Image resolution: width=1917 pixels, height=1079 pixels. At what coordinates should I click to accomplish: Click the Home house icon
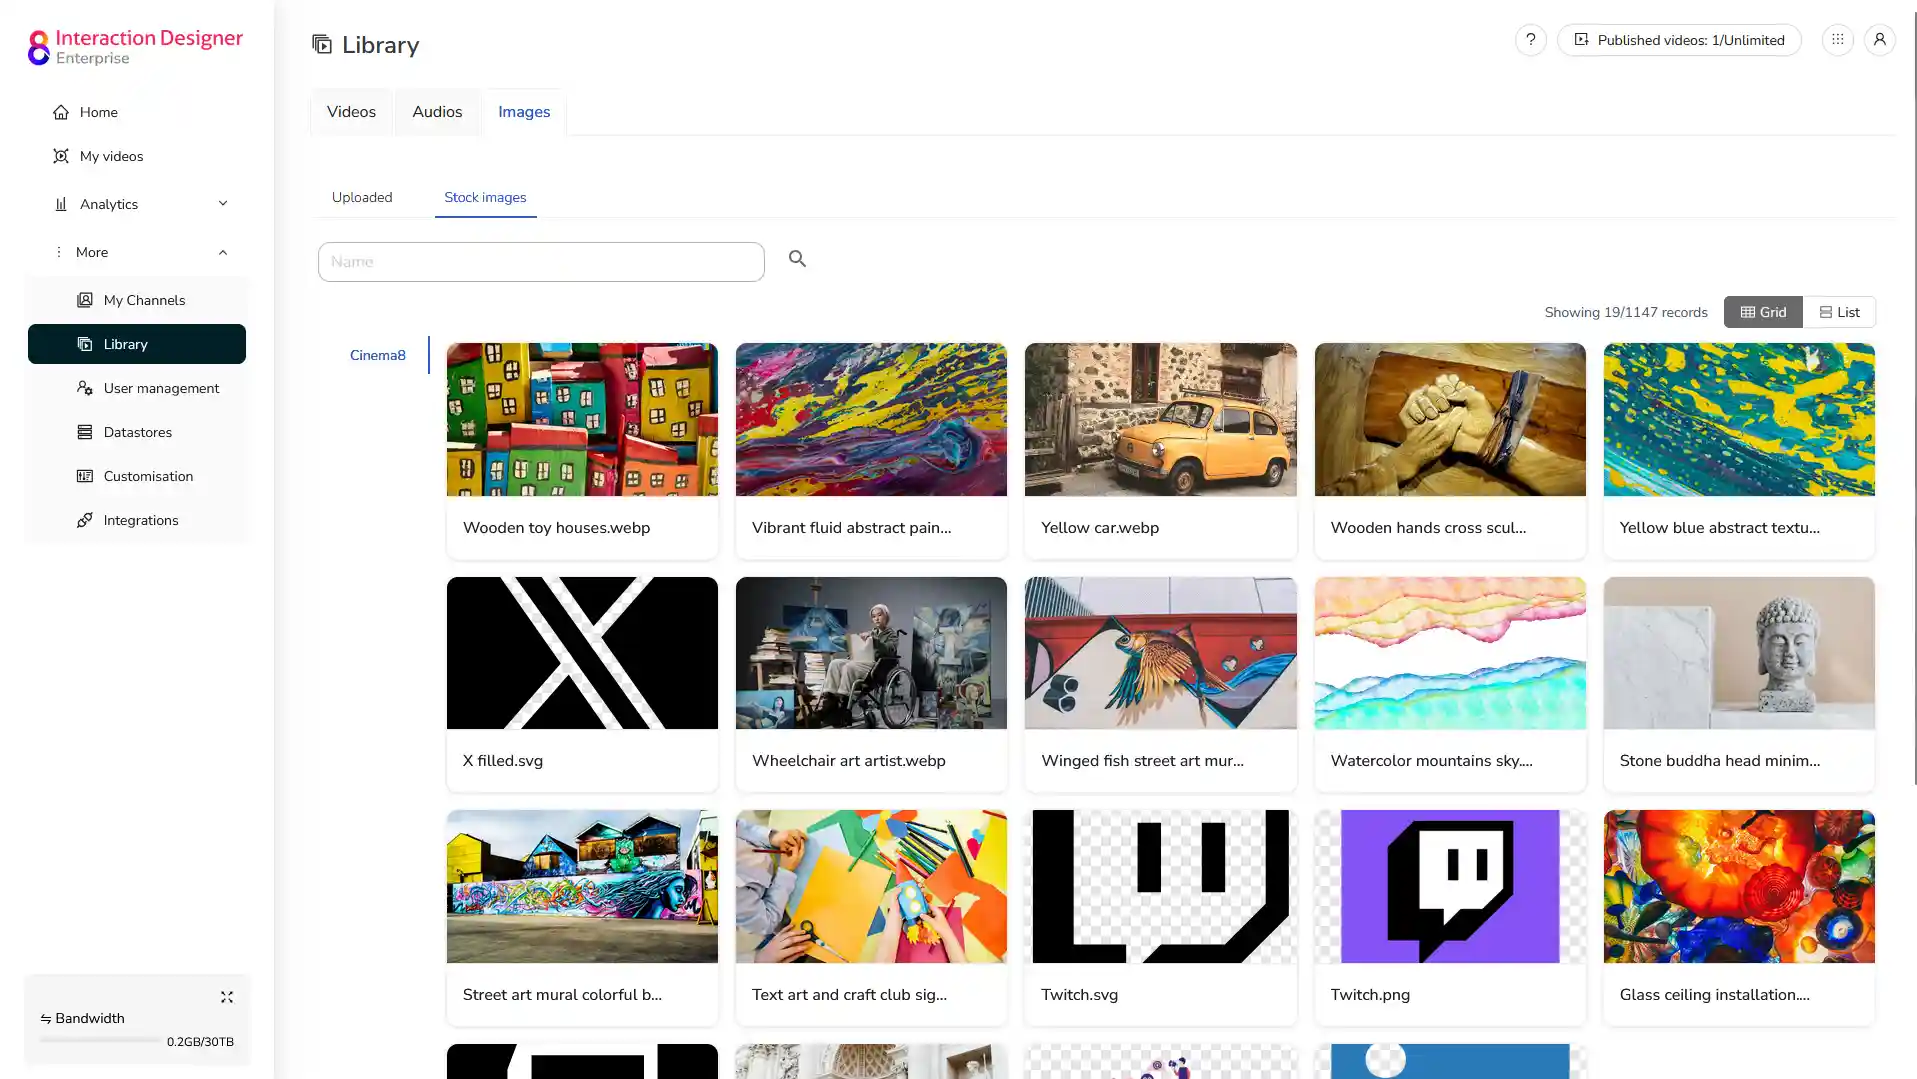point(61,112)
